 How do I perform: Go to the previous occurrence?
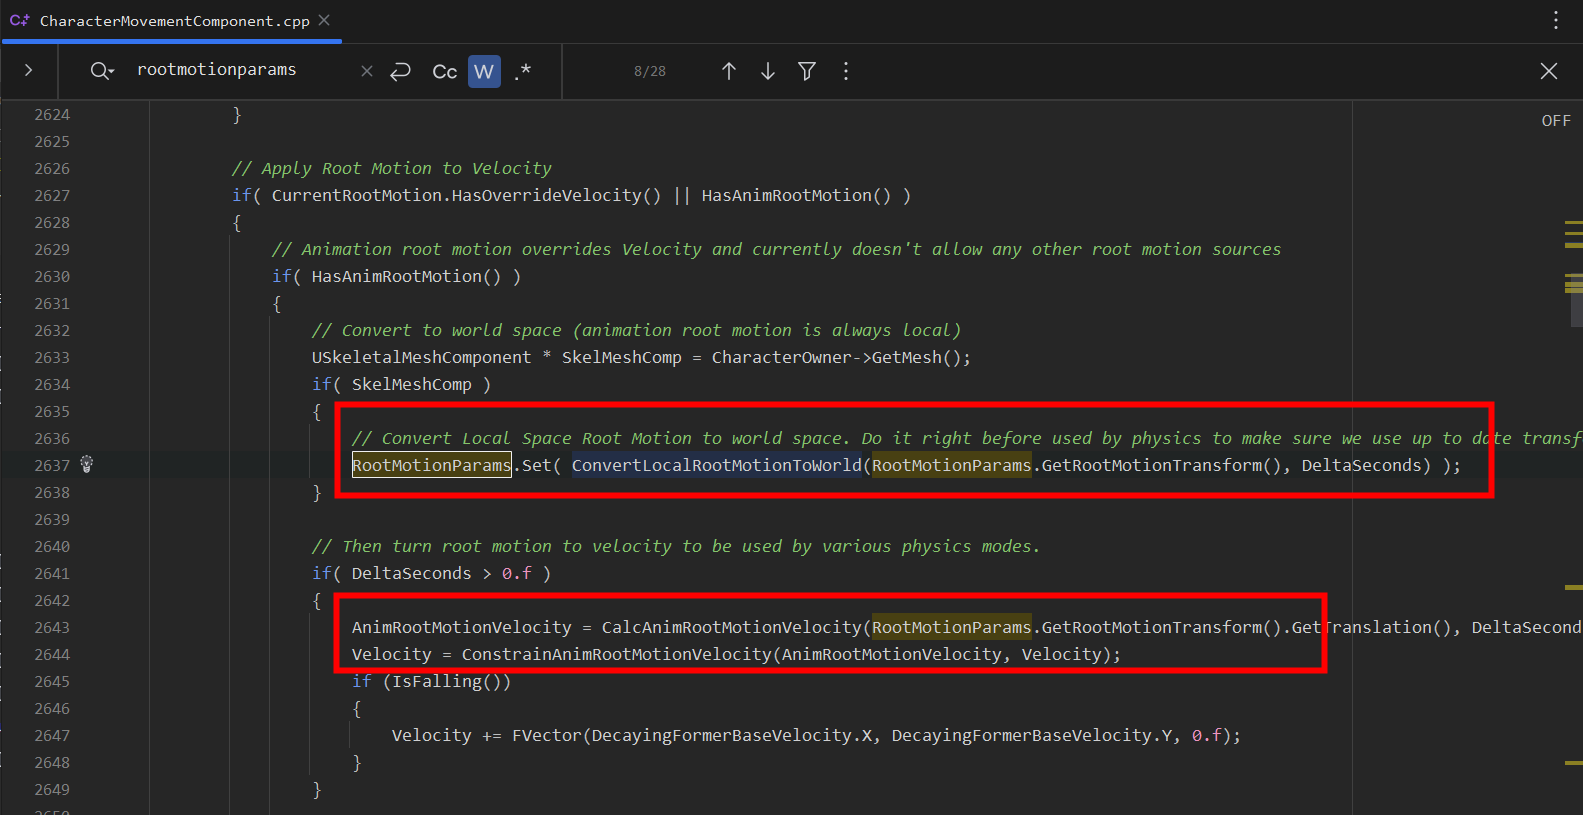pyautogui.click(x=729, y=71)
